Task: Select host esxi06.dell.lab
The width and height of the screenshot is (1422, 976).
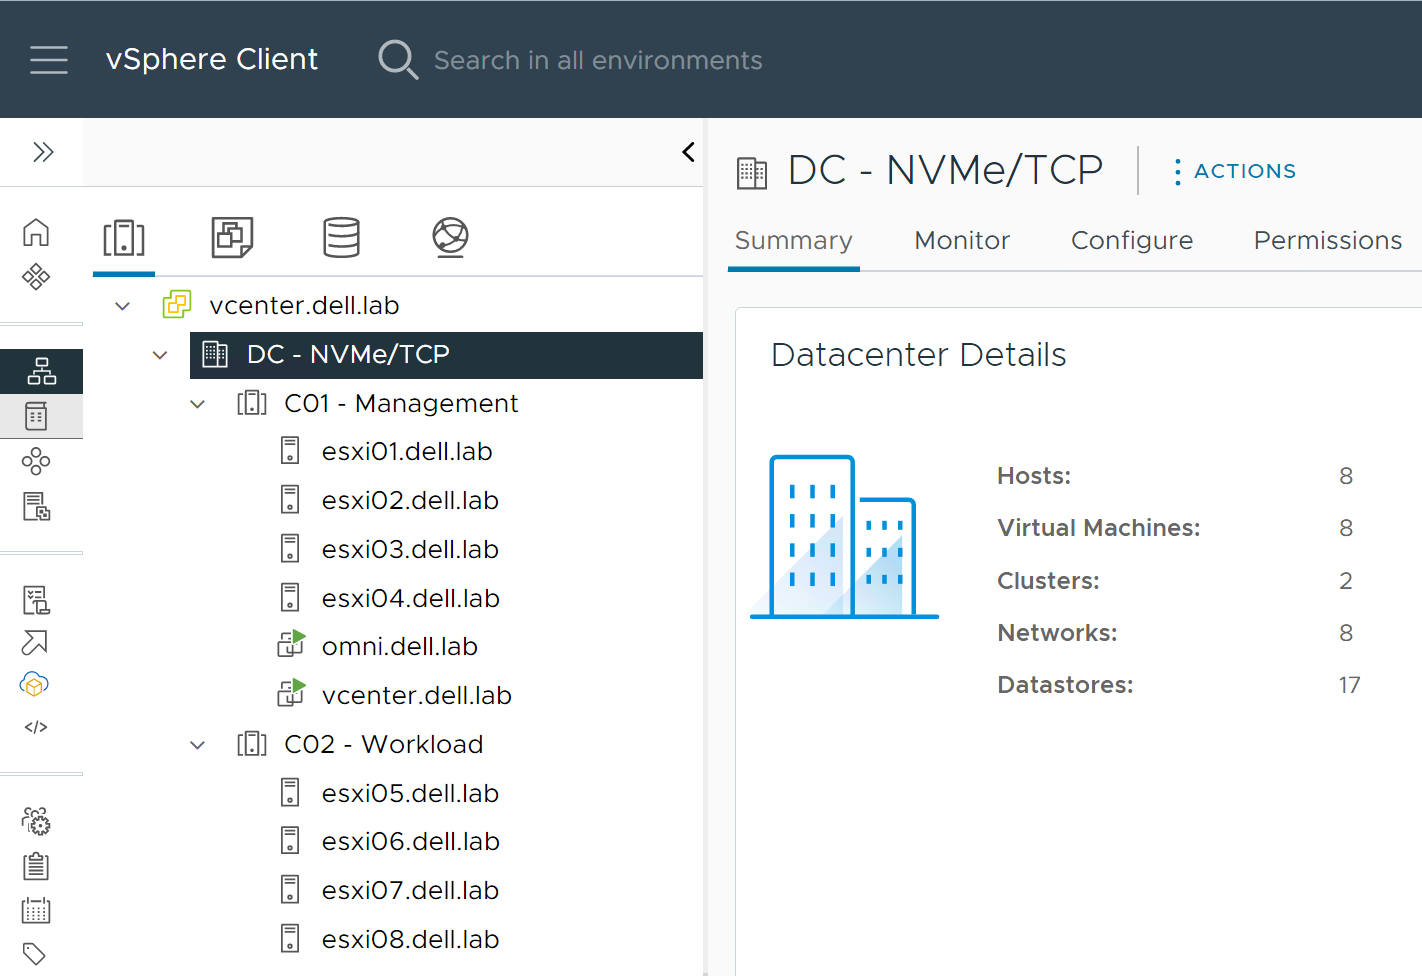Action: tap(411, 842)
